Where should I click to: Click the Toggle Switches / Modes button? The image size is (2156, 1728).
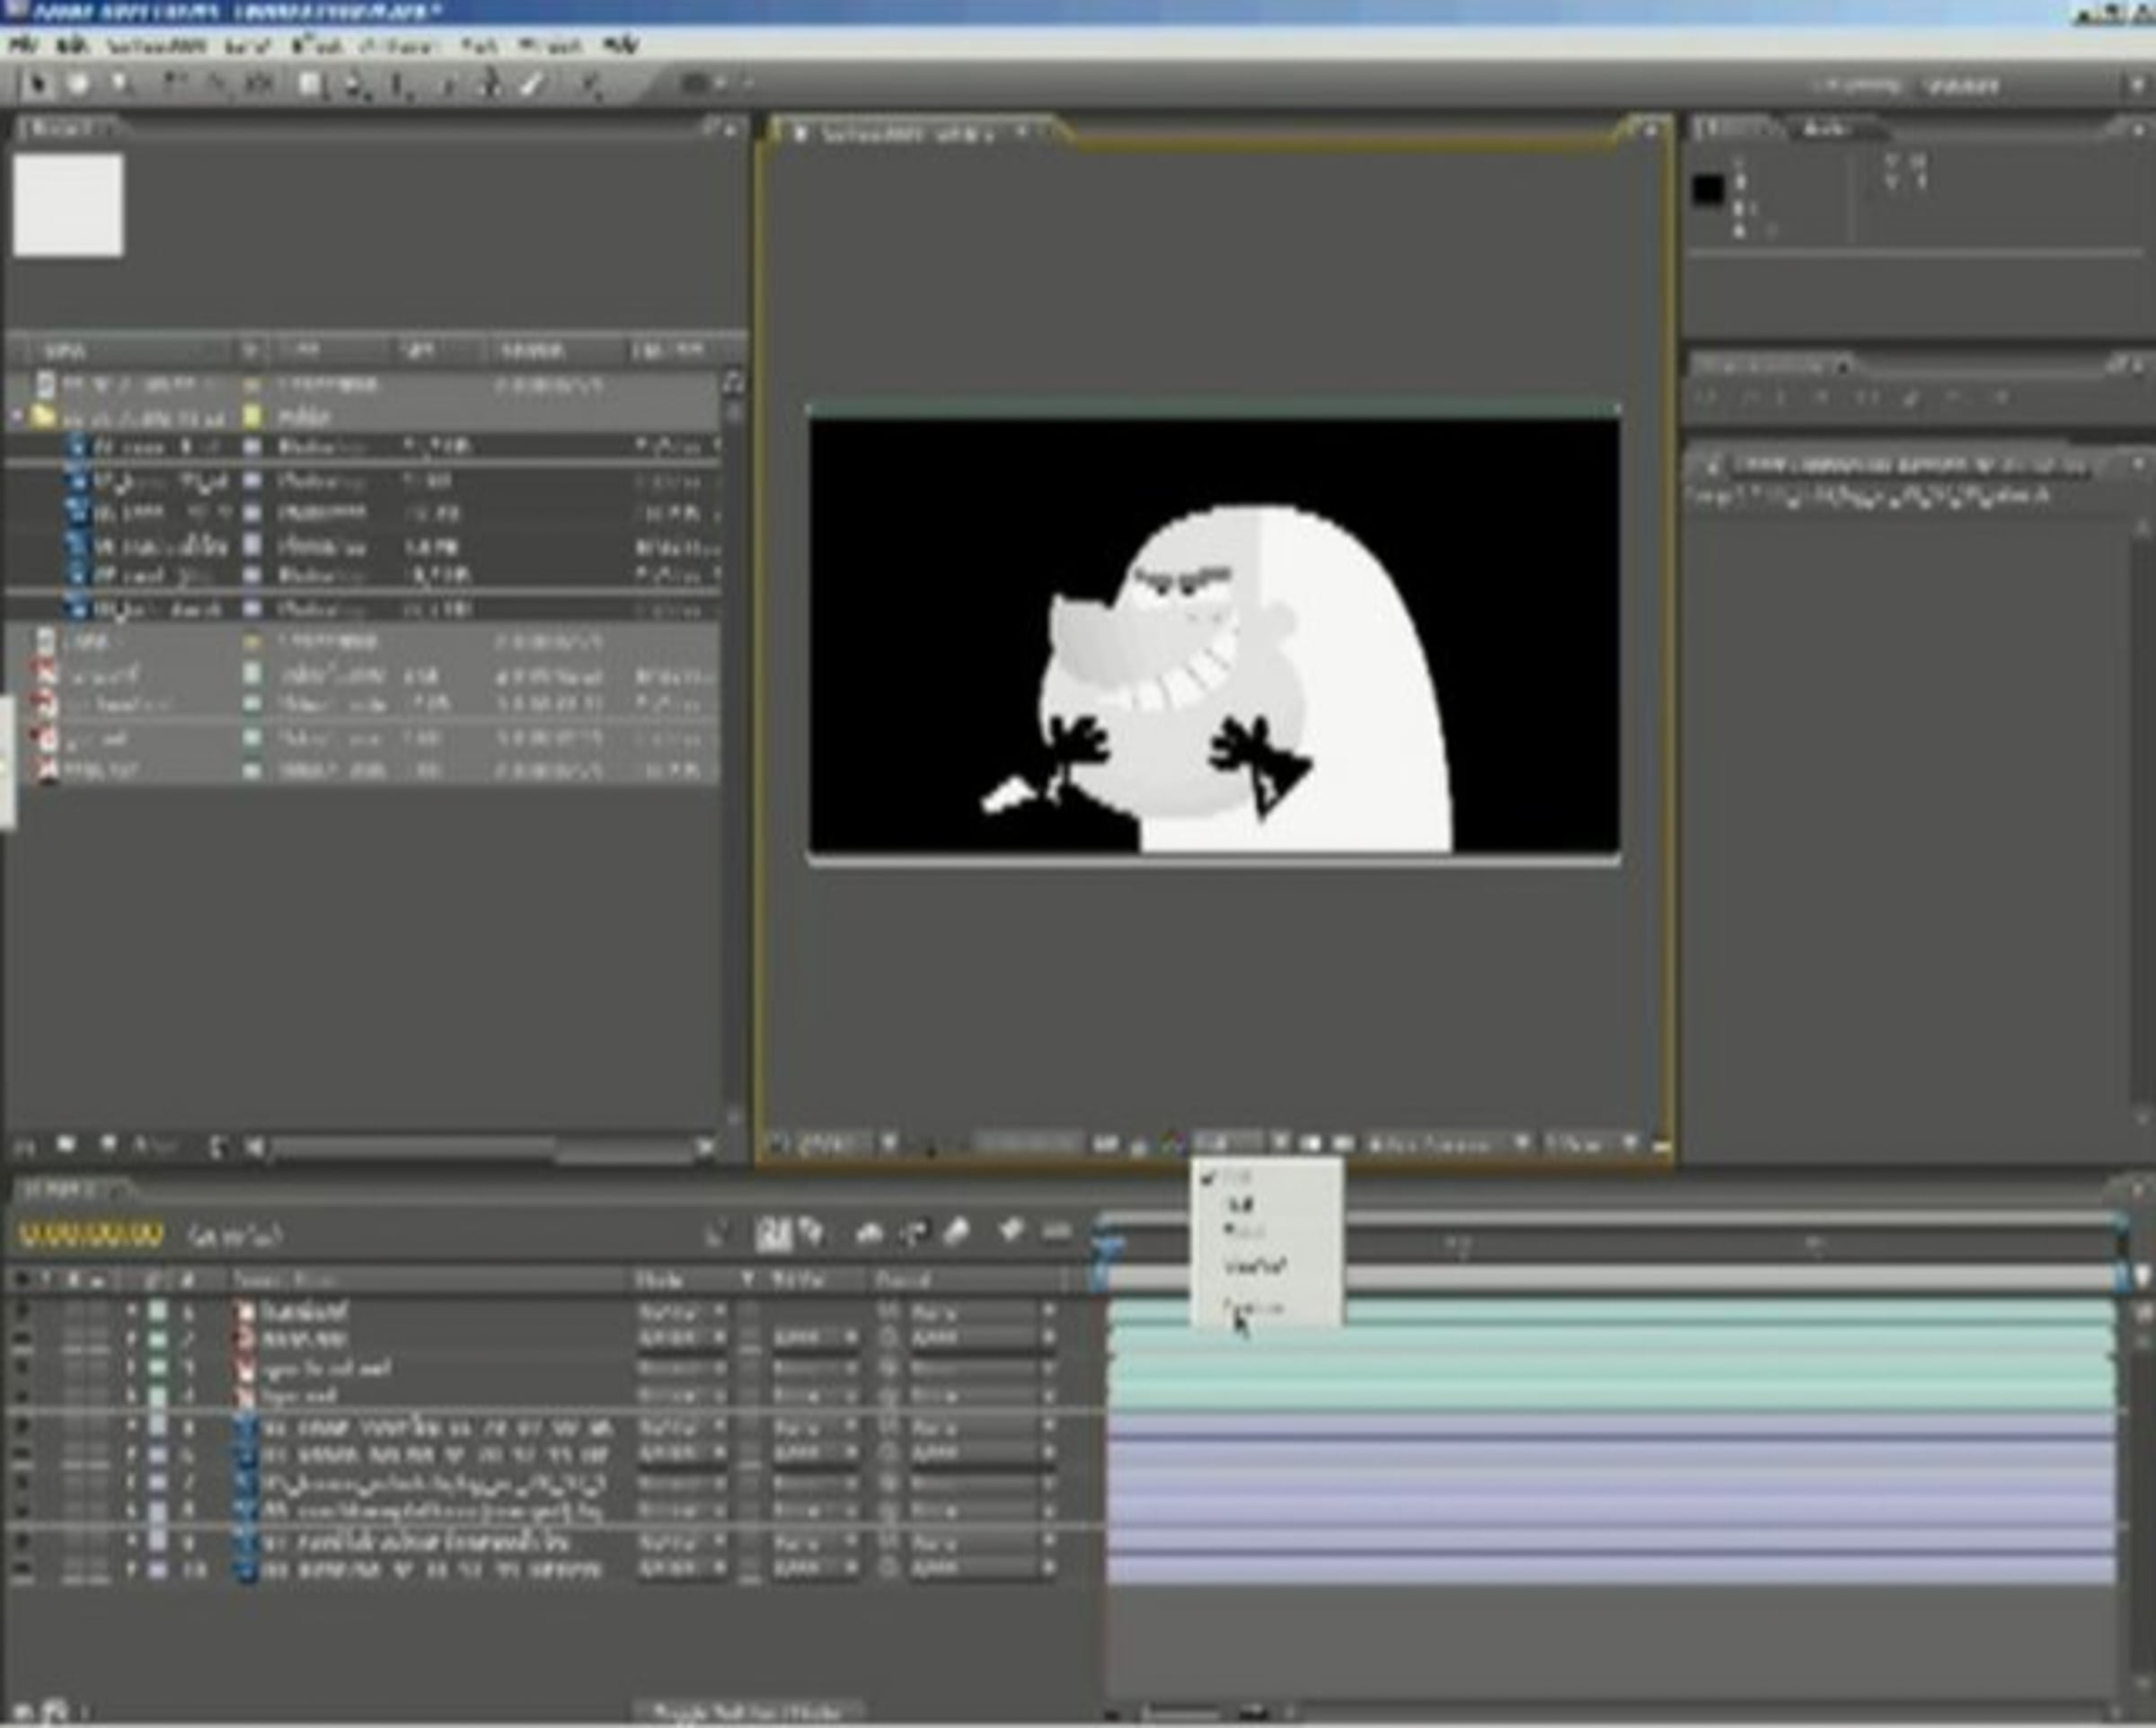pyautogui.click(x=749, y=1711)
